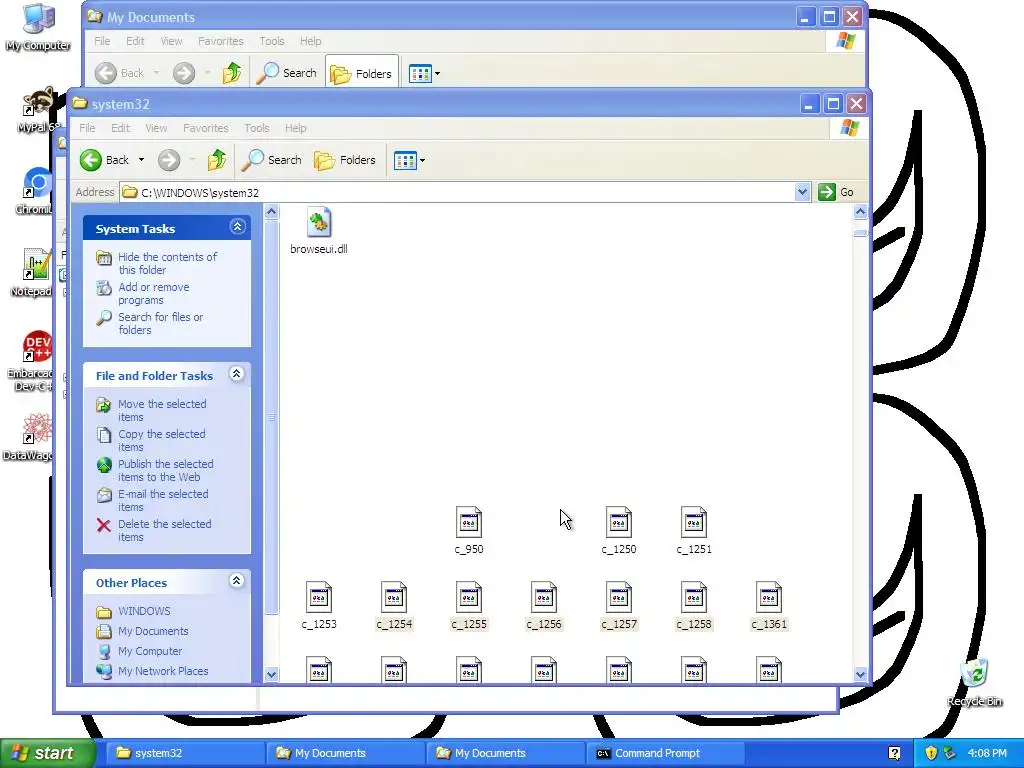Click Publish the selected items to the Web
This screenshot has height=768, width=1024.
[x=165, y=470]
